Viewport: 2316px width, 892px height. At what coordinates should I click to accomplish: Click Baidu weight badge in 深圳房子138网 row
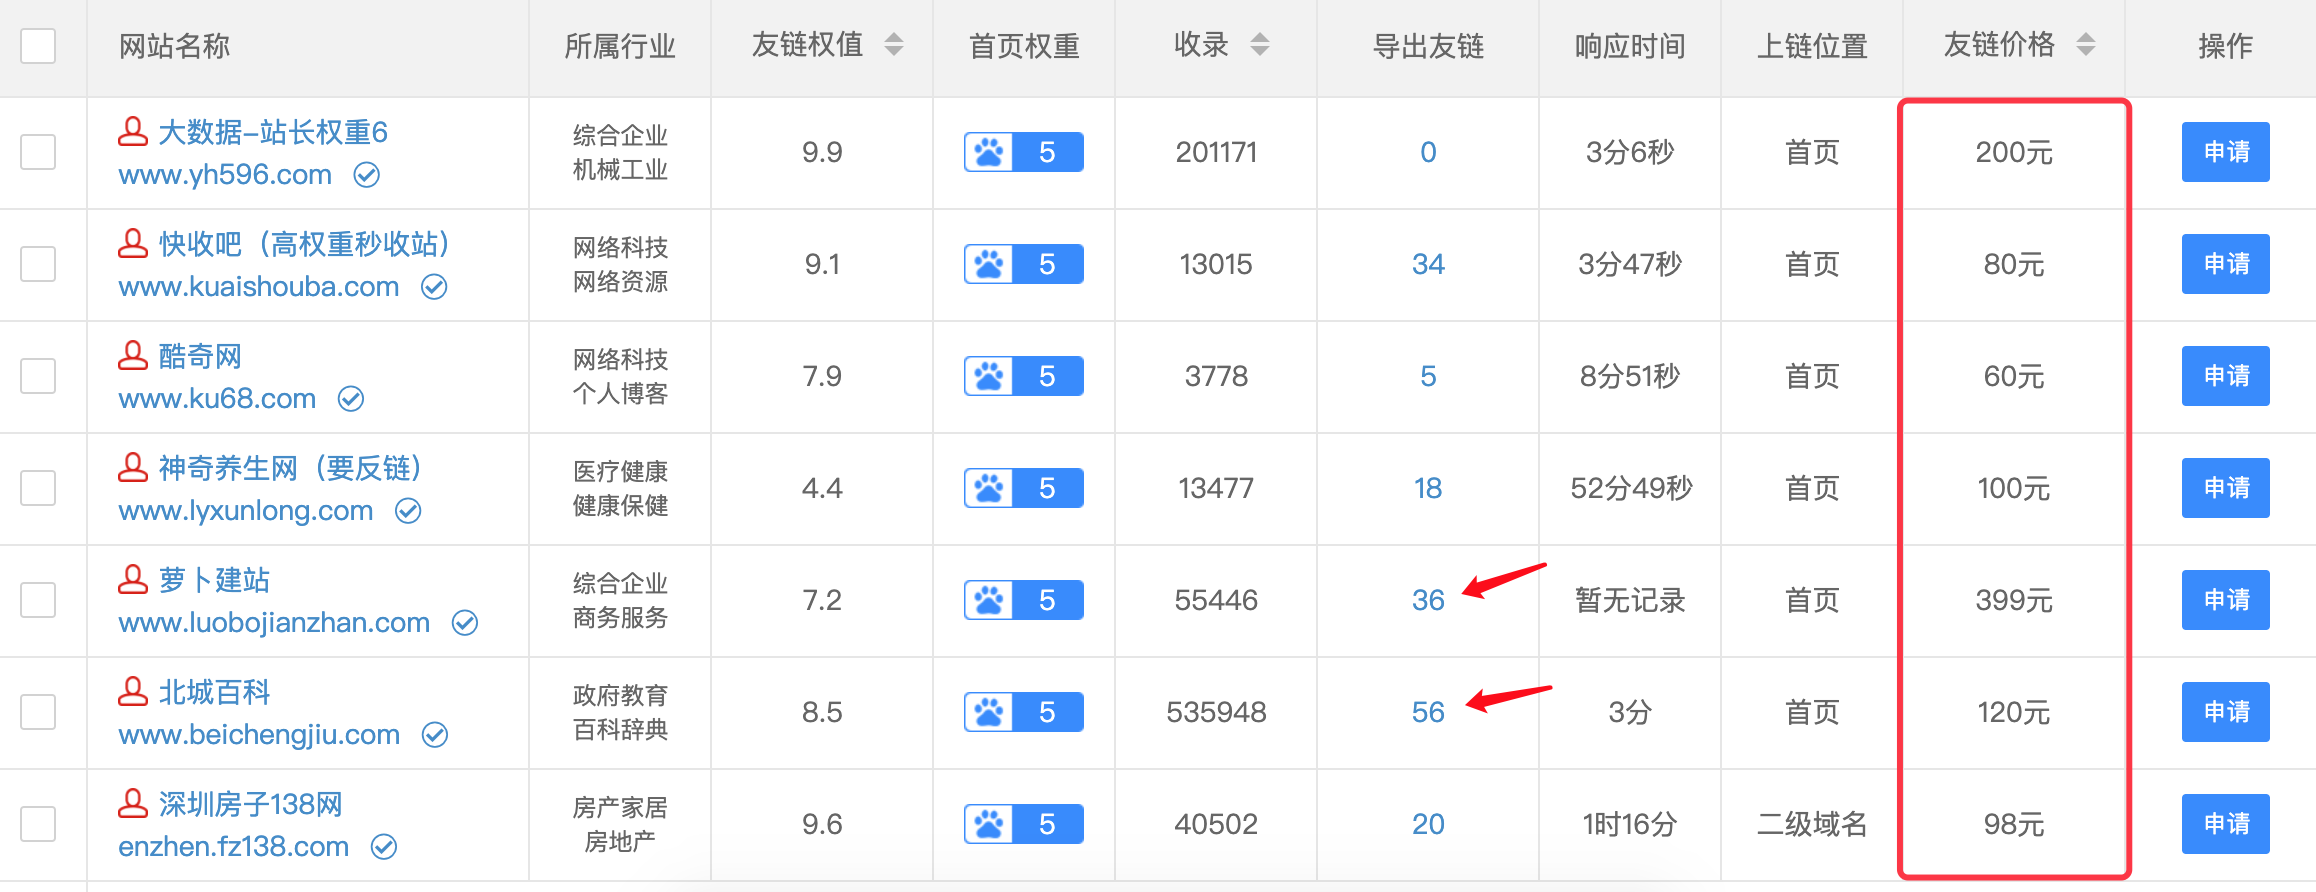point(1023,824)
